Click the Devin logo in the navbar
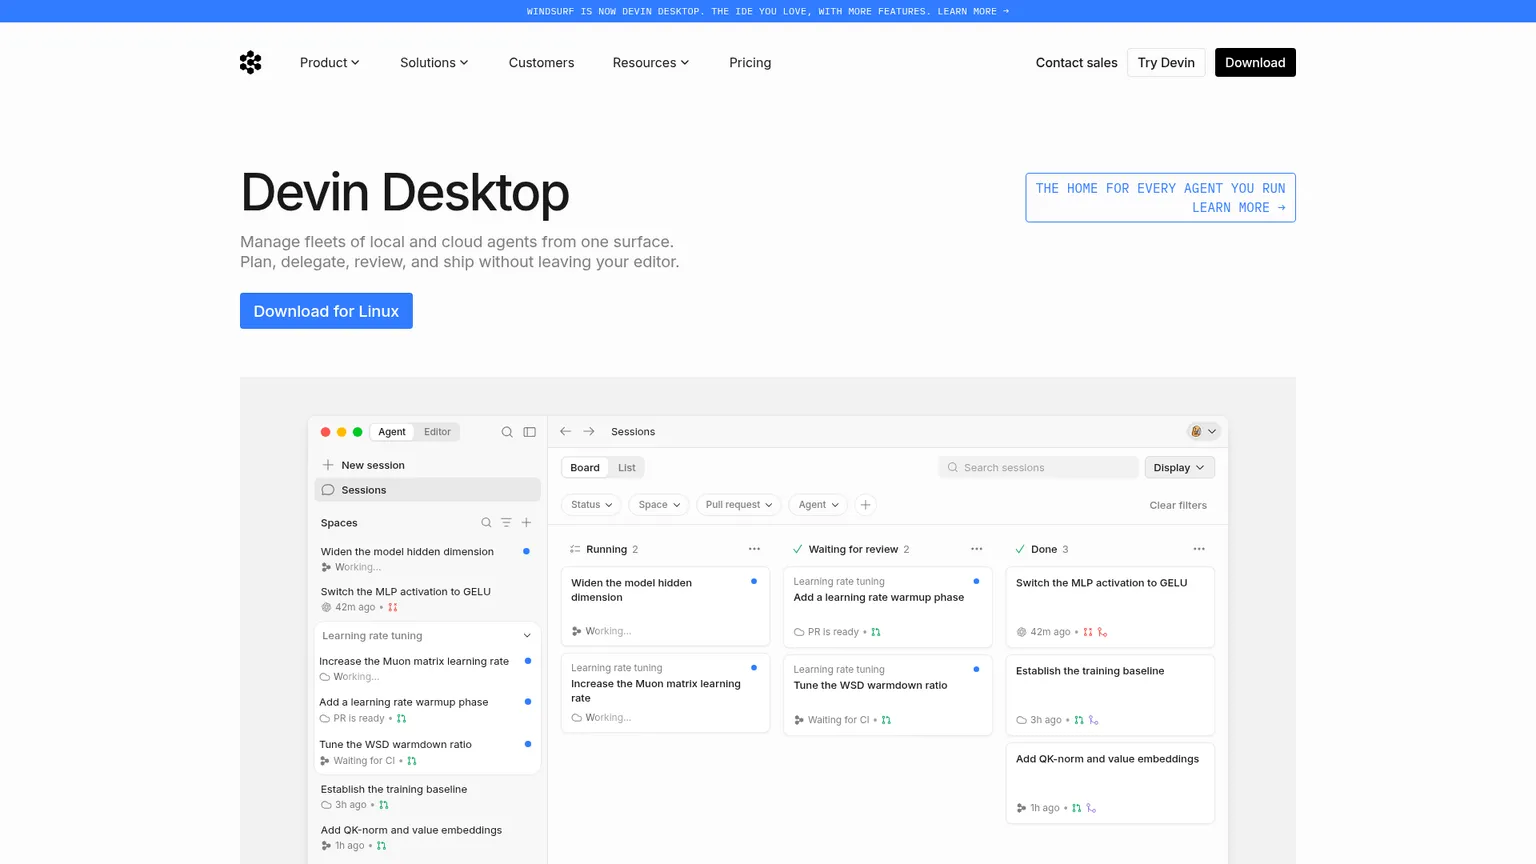Viewport: 1536px width, 864px height. coord(251,62)
